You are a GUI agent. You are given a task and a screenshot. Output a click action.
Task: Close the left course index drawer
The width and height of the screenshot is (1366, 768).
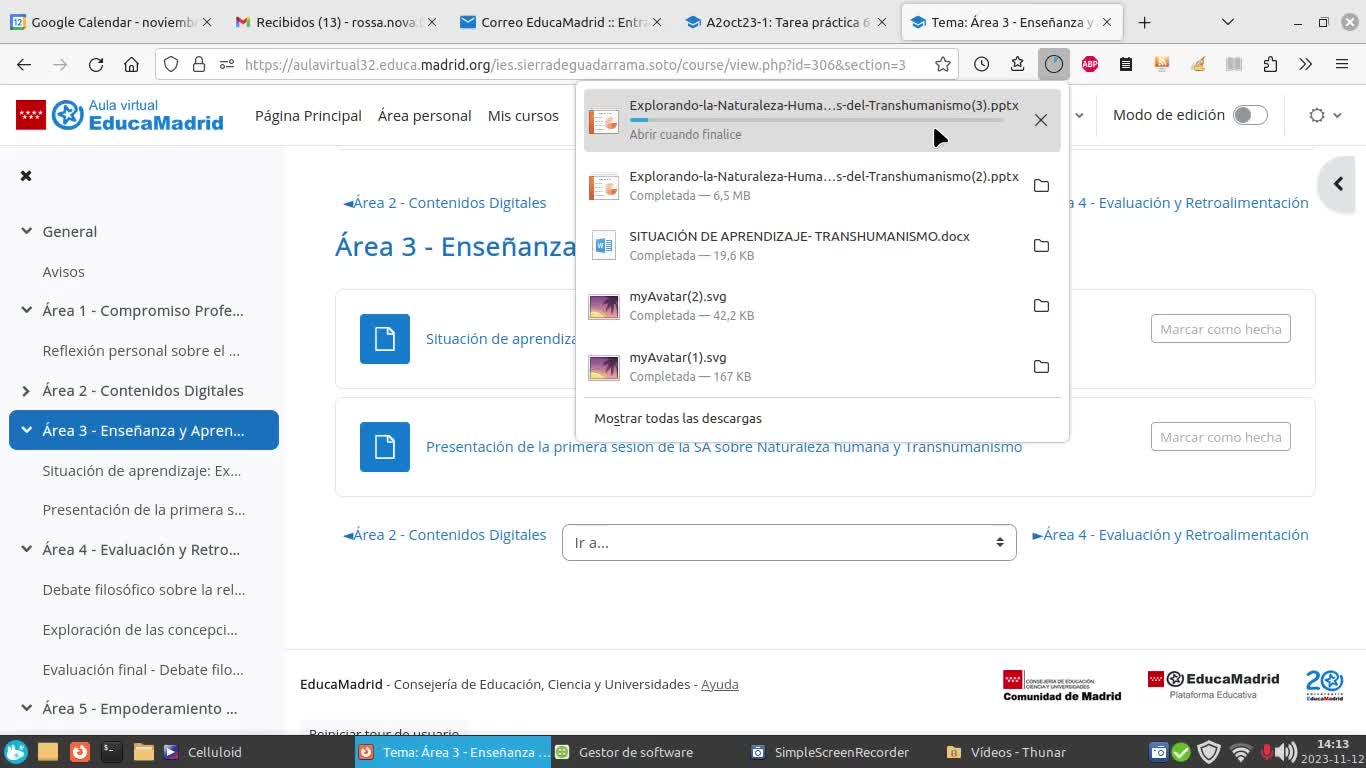coord(26,176)
